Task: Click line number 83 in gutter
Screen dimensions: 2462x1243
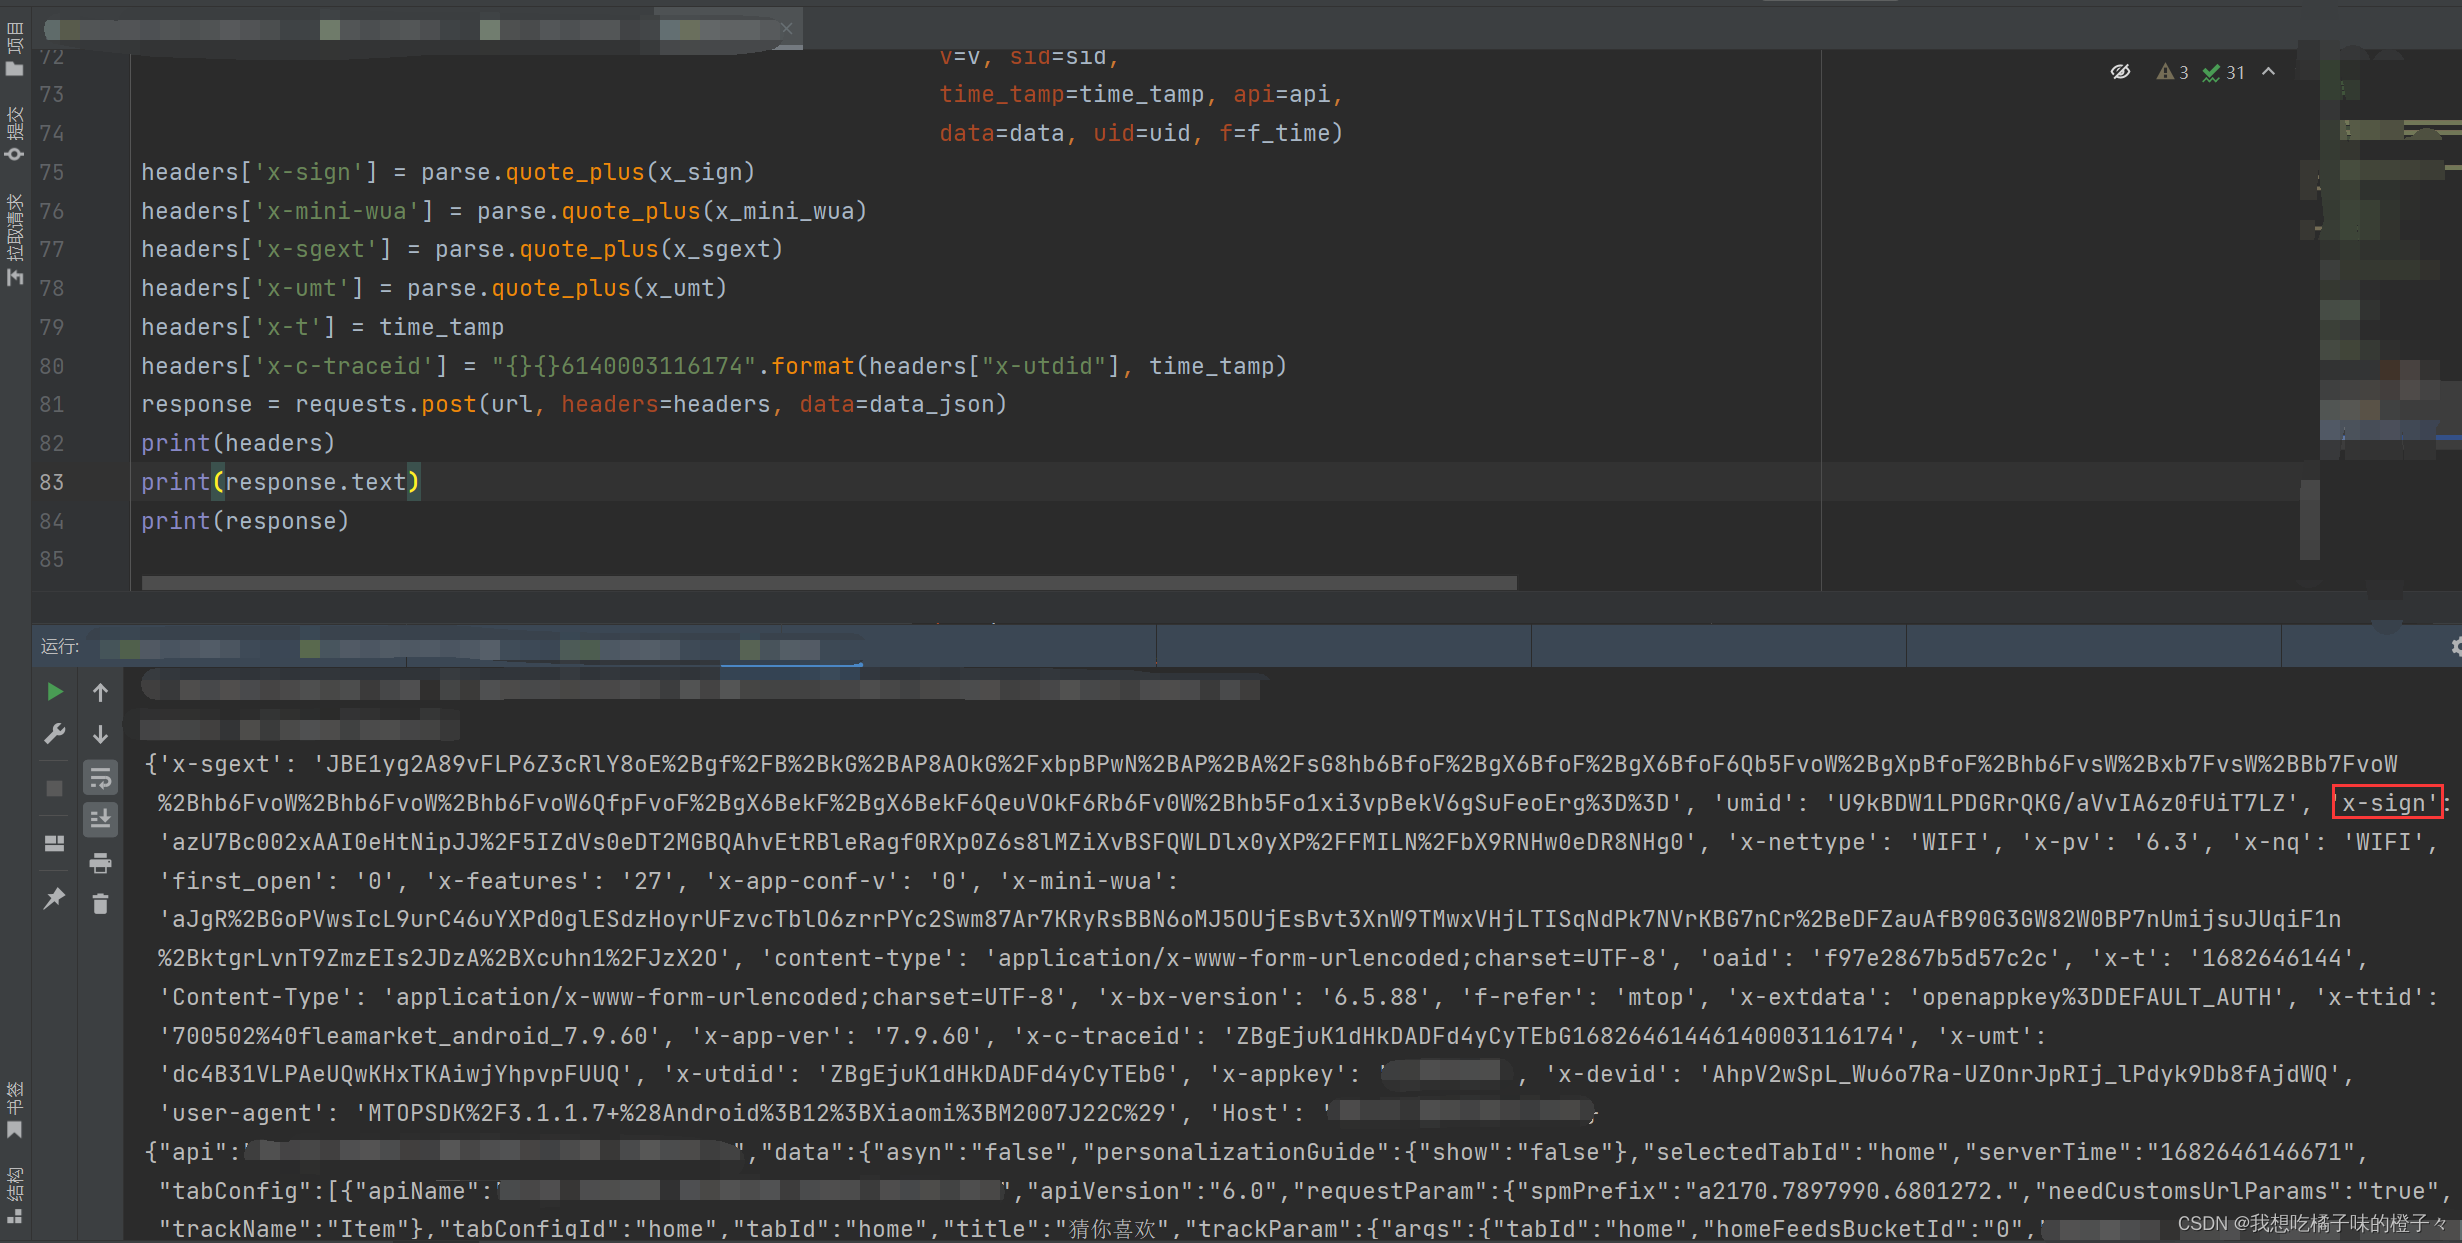Action: 52,482
